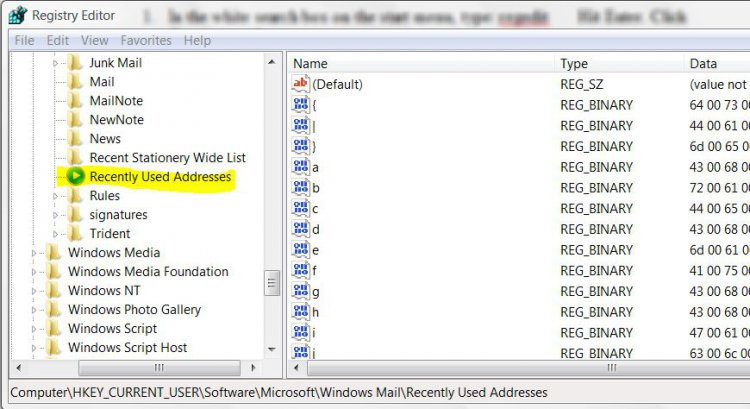Expand the Windows Photo Gallery node

click(33, 310)
